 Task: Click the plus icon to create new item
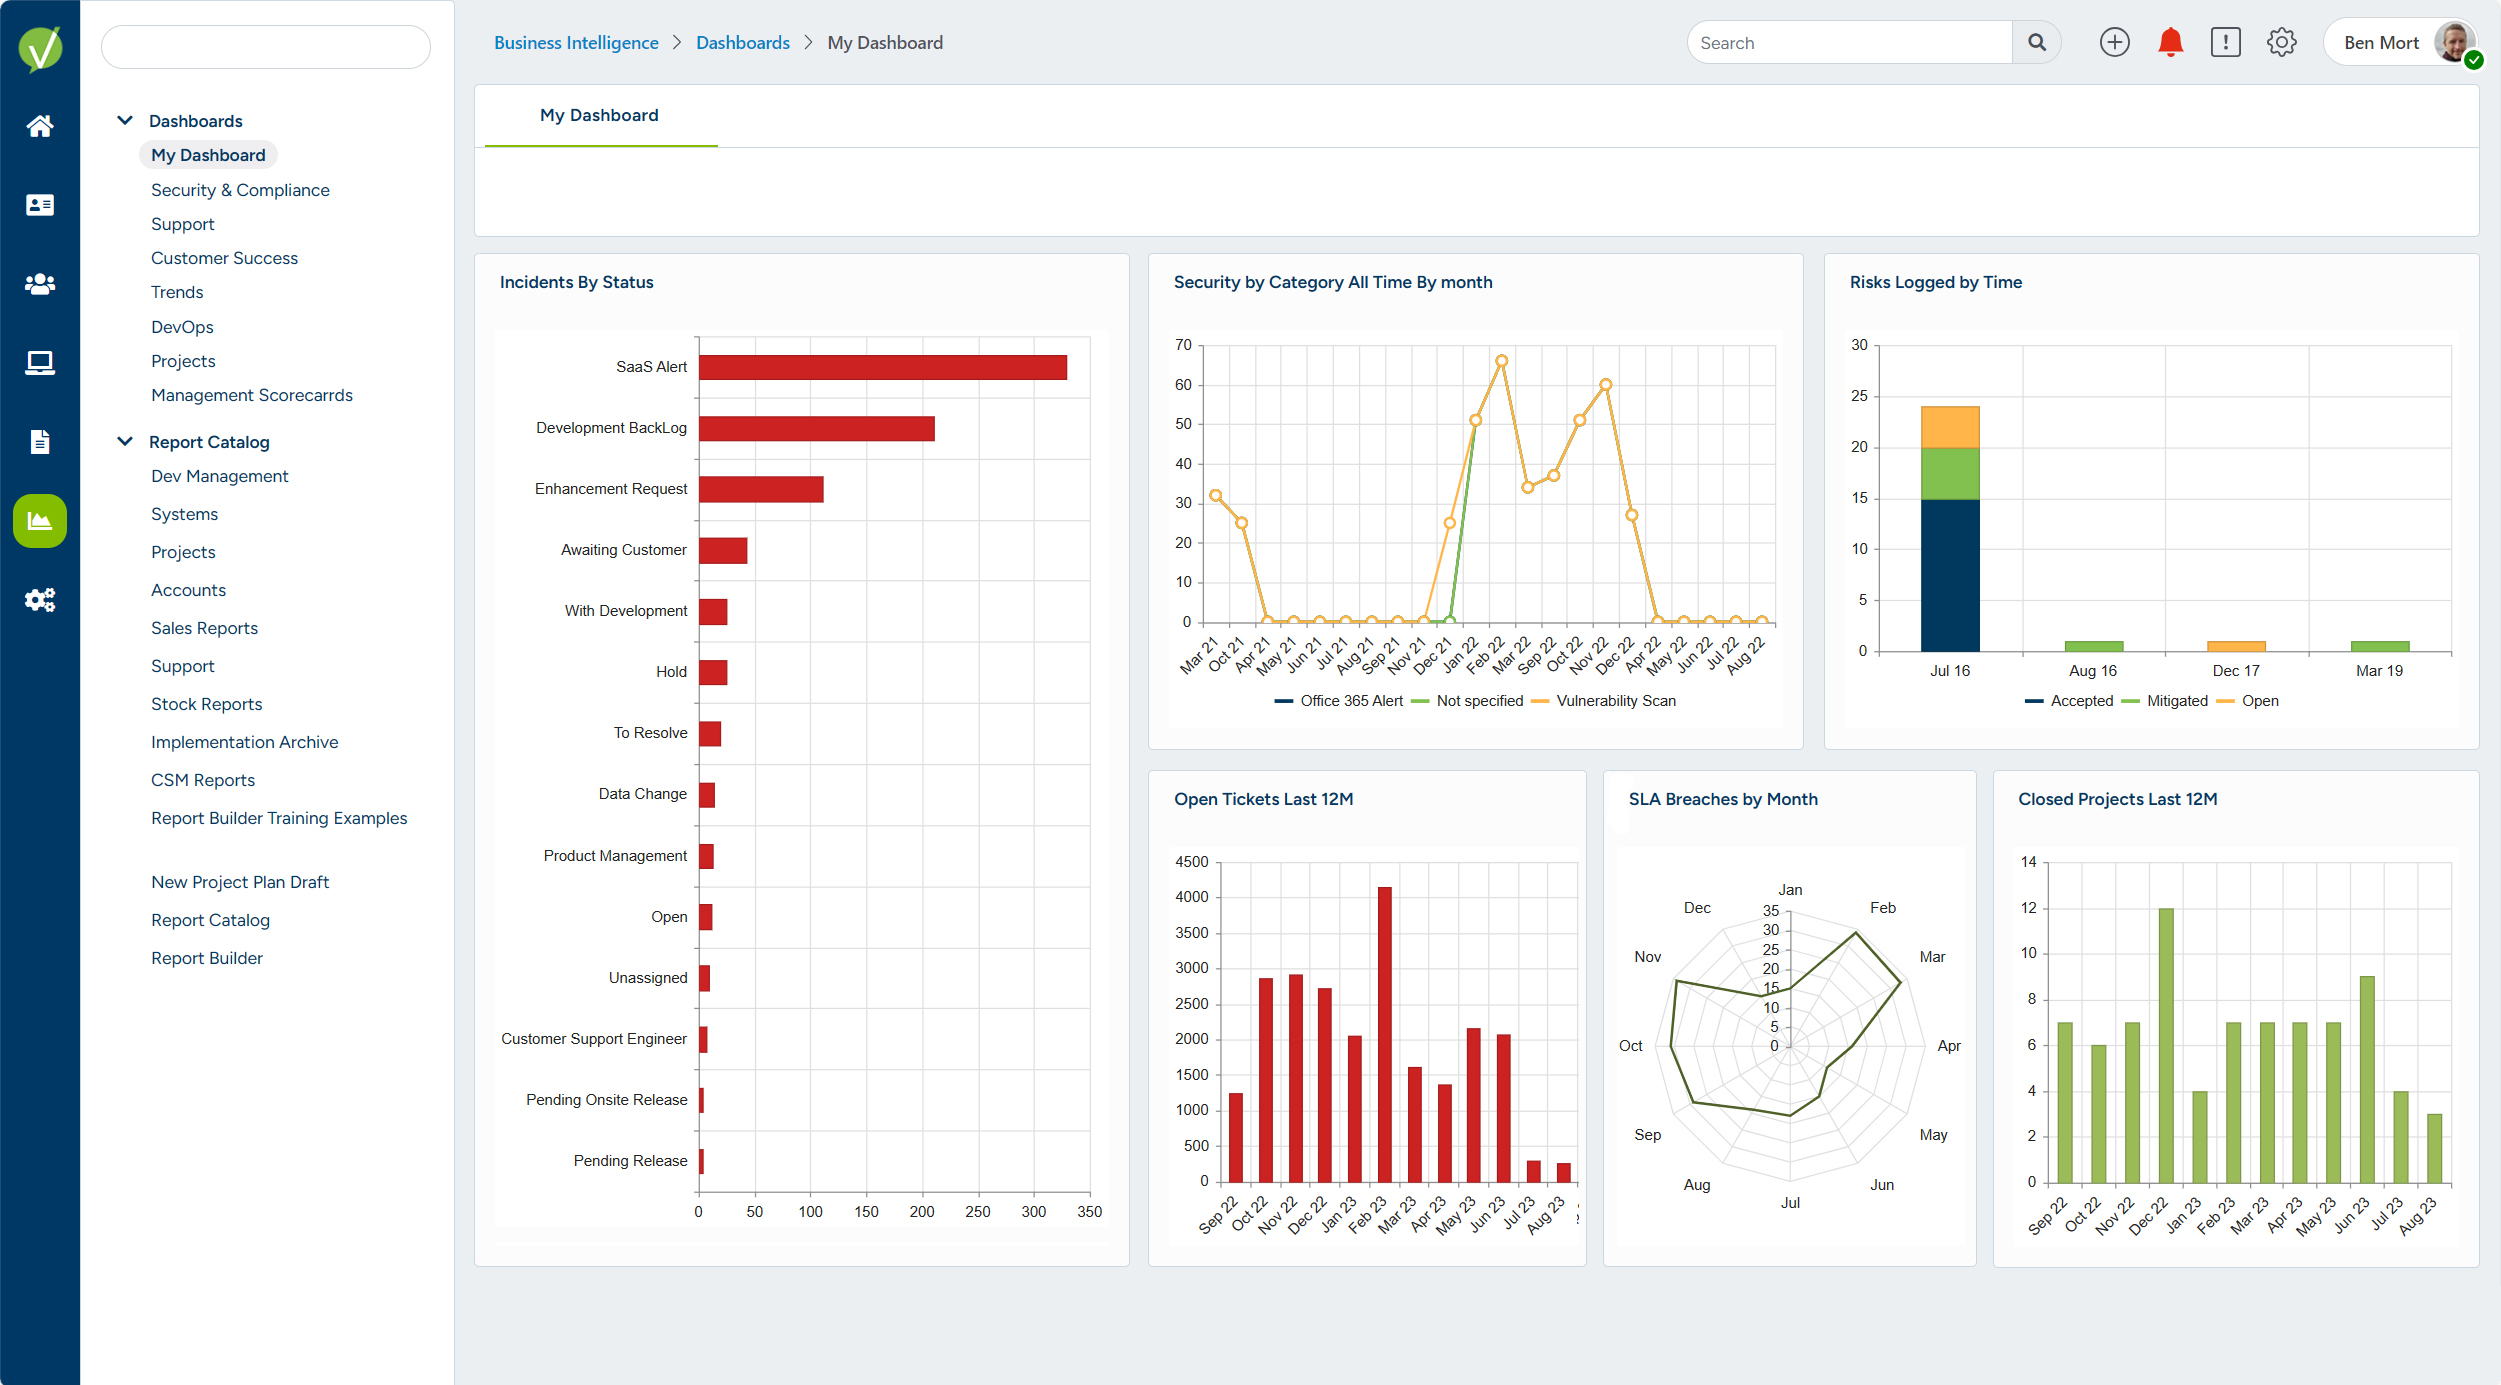2114,42
